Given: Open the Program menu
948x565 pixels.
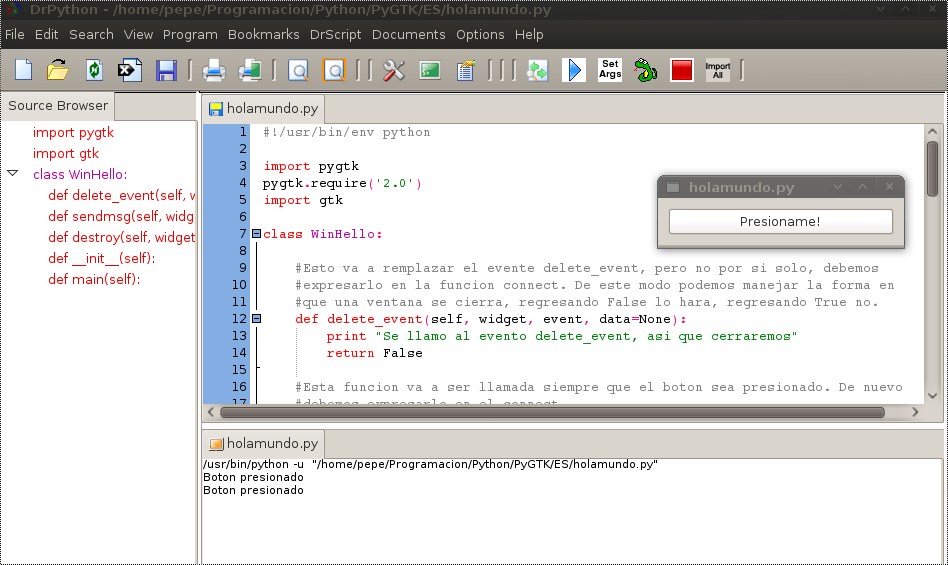Looking at the screenshot, I should [190, 34].
